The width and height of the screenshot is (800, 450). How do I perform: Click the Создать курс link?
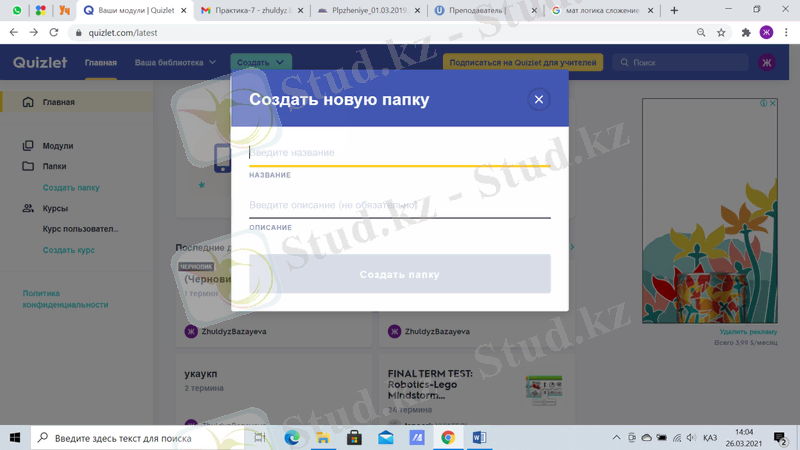tap(68, 250)
